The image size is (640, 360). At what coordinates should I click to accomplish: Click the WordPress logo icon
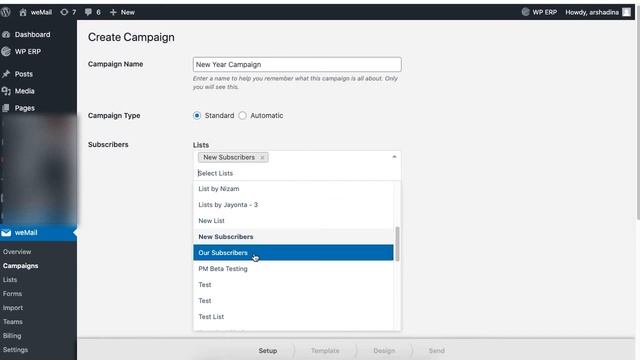(x=6, y=12)
